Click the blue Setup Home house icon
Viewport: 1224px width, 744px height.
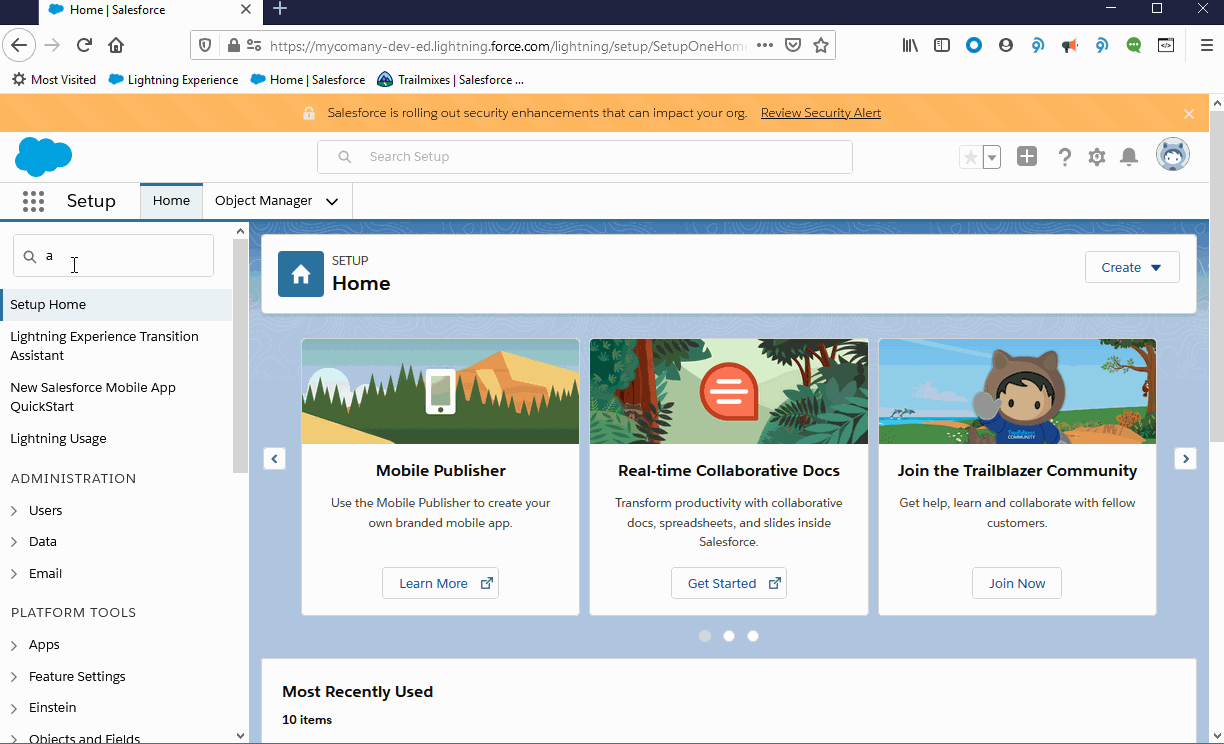pos(301,274)
